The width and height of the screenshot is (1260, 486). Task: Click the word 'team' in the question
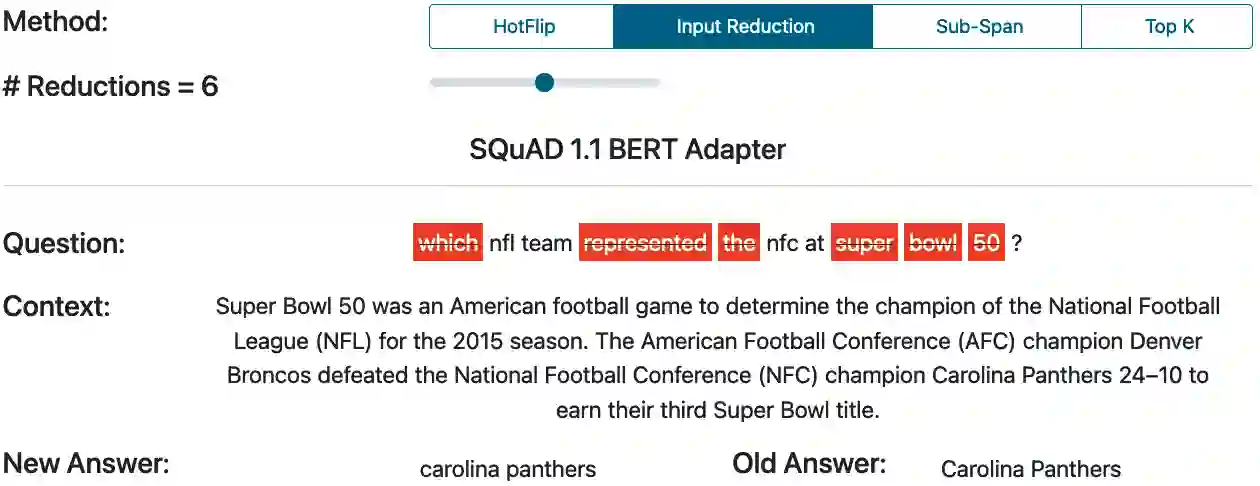pyautogui.click(x=547, y=243)
